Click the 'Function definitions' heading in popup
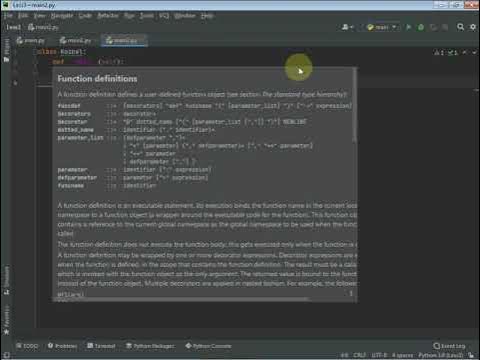The height and width of the screenshot is (360, 480). 97,79
